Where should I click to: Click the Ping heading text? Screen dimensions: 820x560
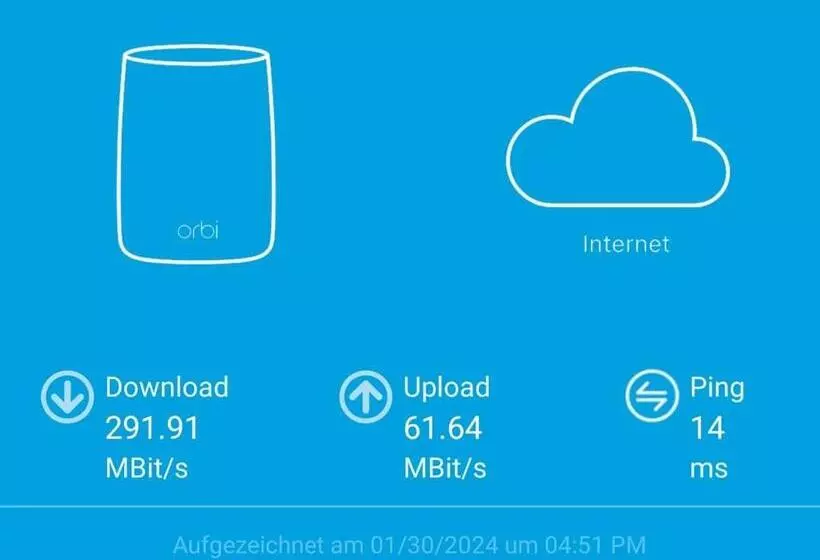(x=716, y=388)
